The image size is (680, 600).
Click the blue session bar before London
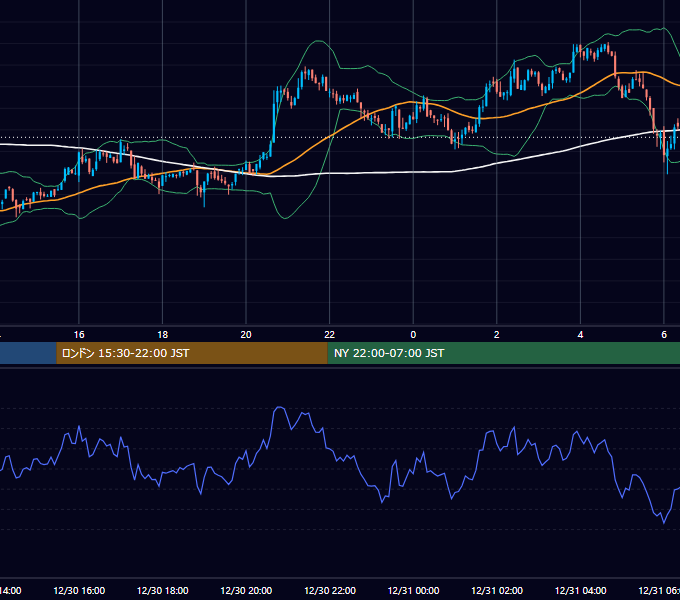click(28, 353)
